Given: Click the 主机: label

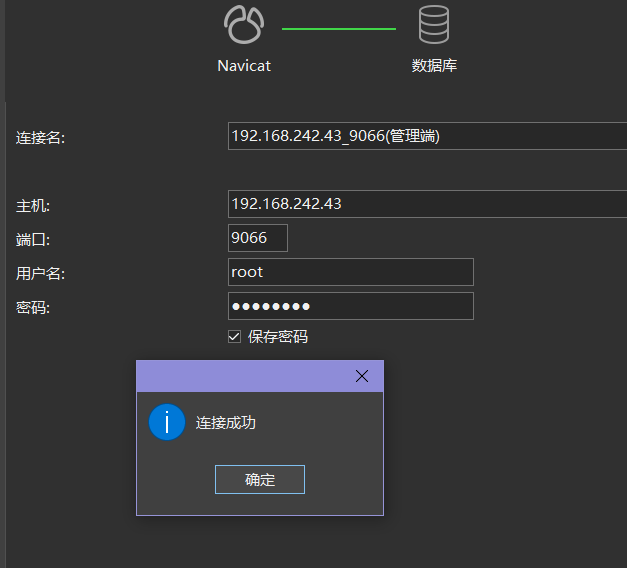Looking at the screenshot, I should click(33, 206).
